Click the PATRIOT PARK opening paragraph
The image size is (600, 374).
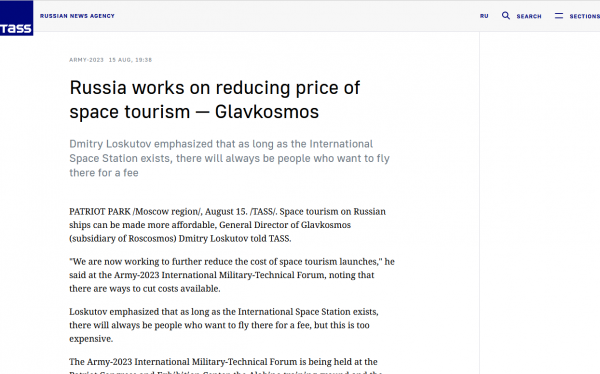tap(227, 225)
